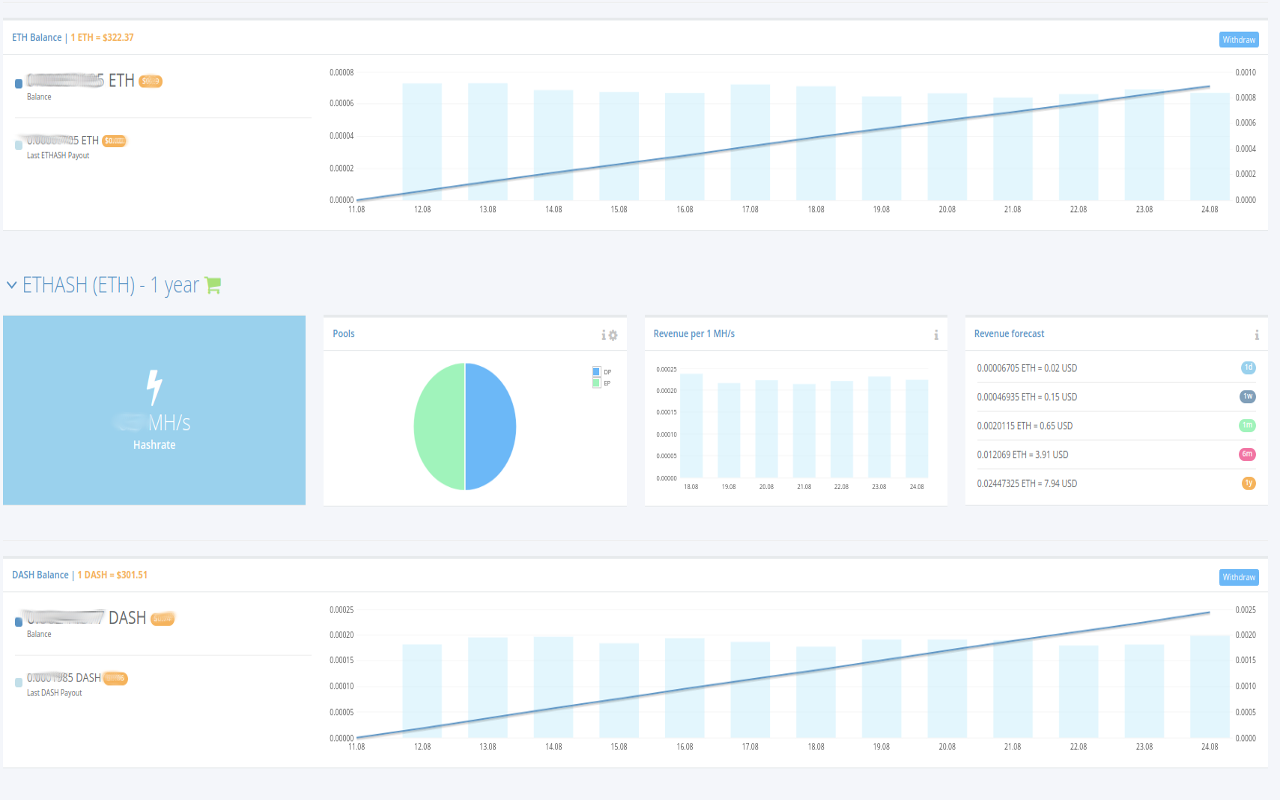Toggle the DP legend entry in Pools
This screenshot has height=800, width=1280.
click(601, 372)
